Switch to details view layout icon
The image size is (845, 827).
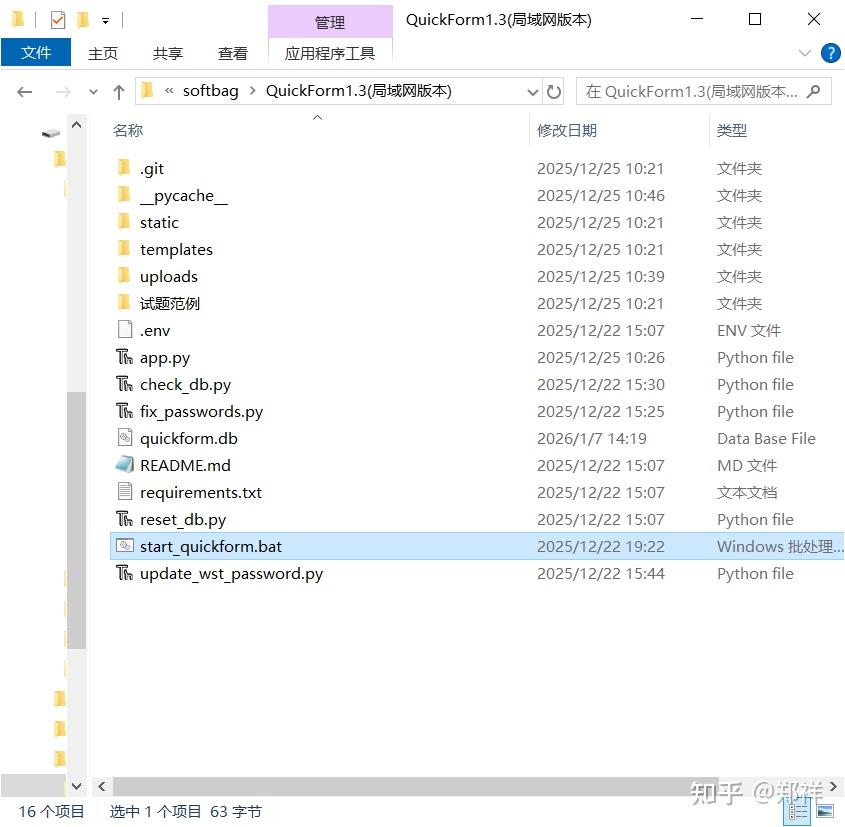click(x=798, y=811)
